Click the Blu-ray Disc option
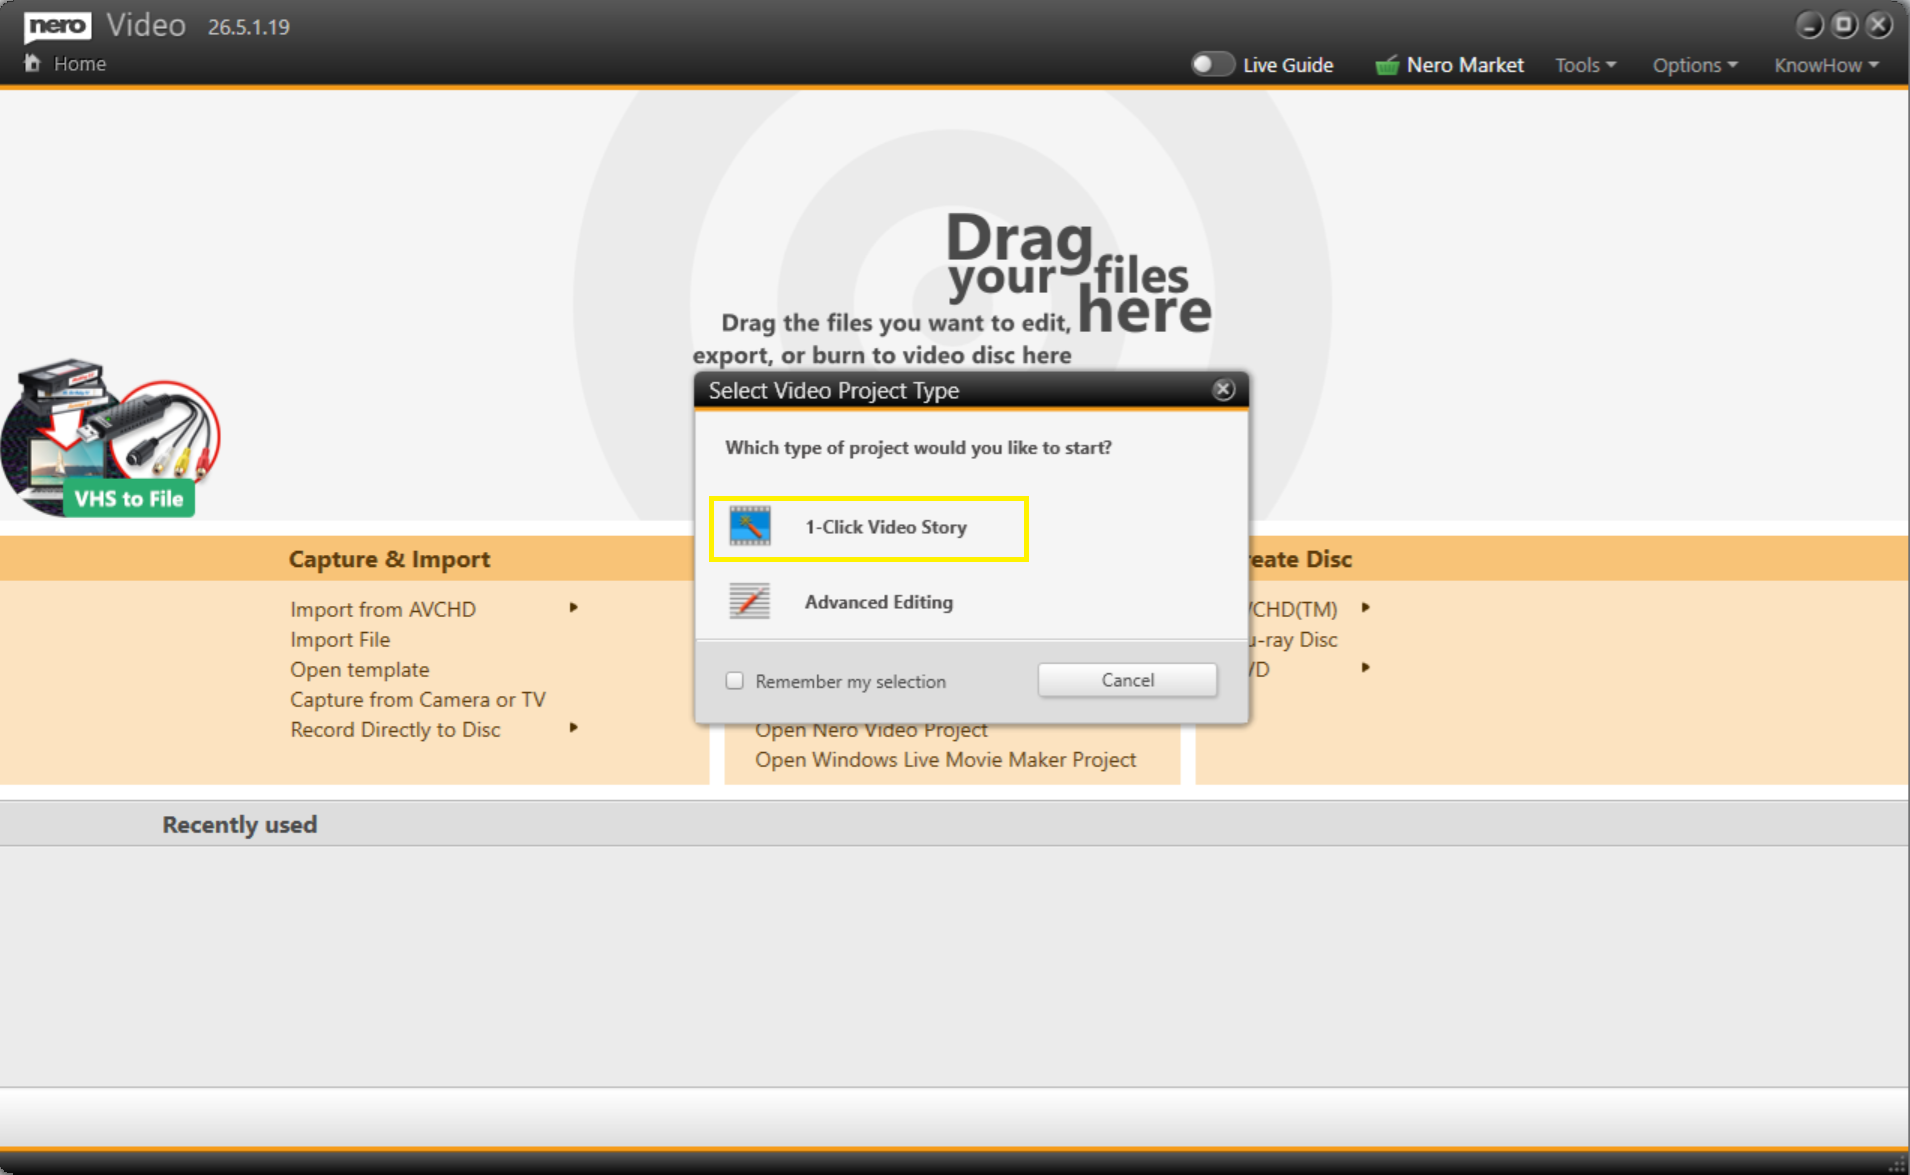The width and height of the screenshot is (1910, 1175). pos(1293,639)
